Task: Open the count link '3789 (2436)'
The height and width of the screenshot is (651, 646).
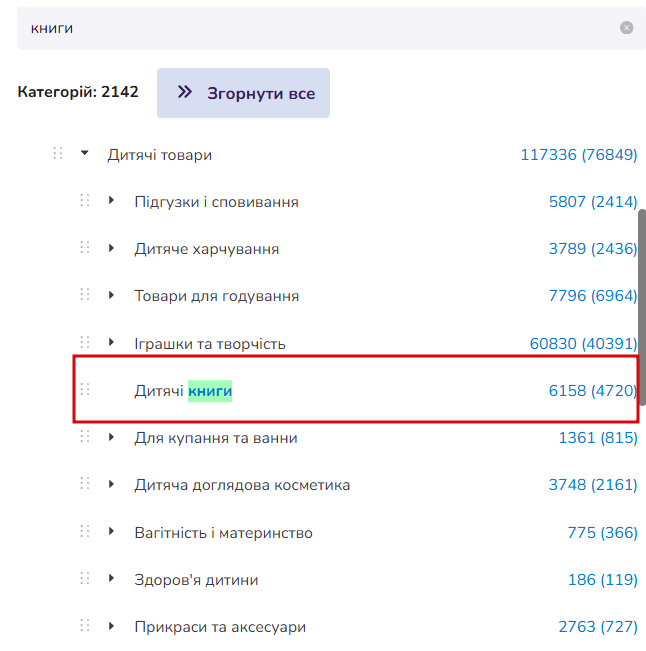Action: coord(593,249)
